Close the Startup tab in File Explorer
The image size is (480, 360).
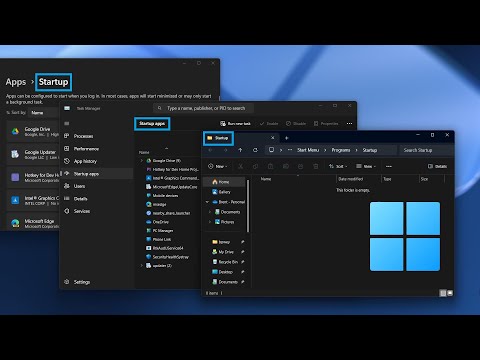(x=273, y=138)
